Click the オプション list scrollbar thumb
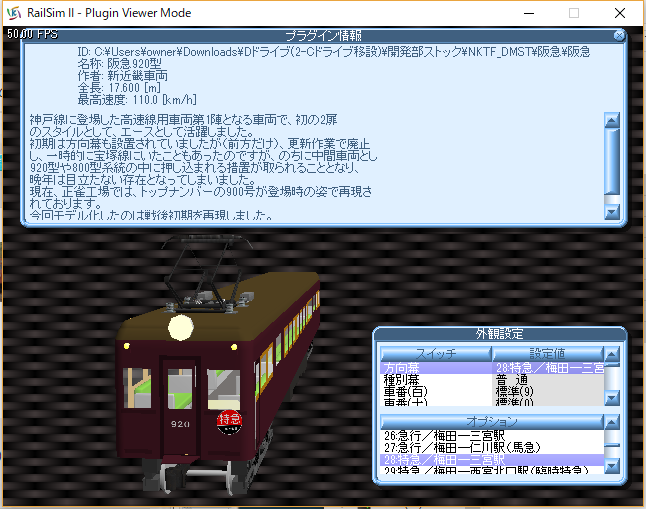The image size is (646, 509). [612, 445]
